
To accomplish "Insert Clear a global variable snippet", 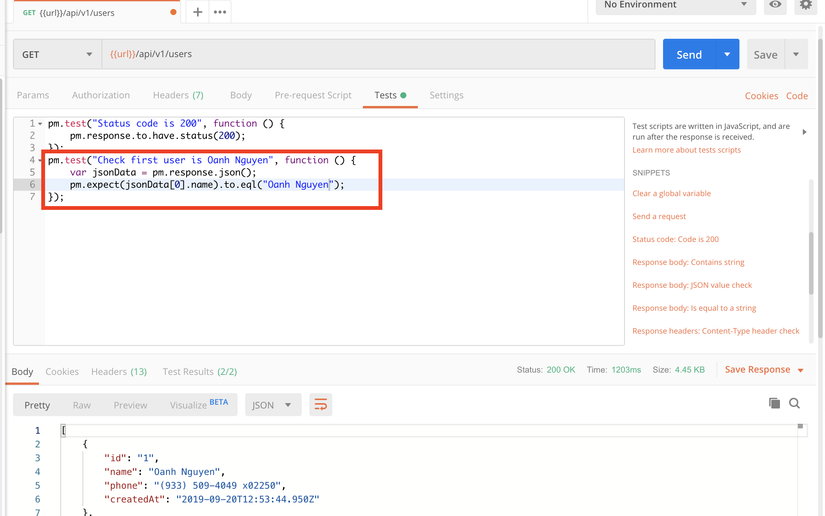I will (671, 194).
